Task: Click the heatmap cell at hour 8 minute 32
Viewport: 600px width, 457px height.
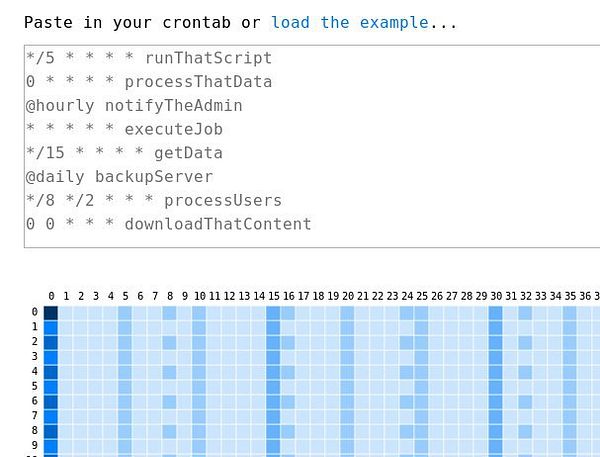Action: 525,431
